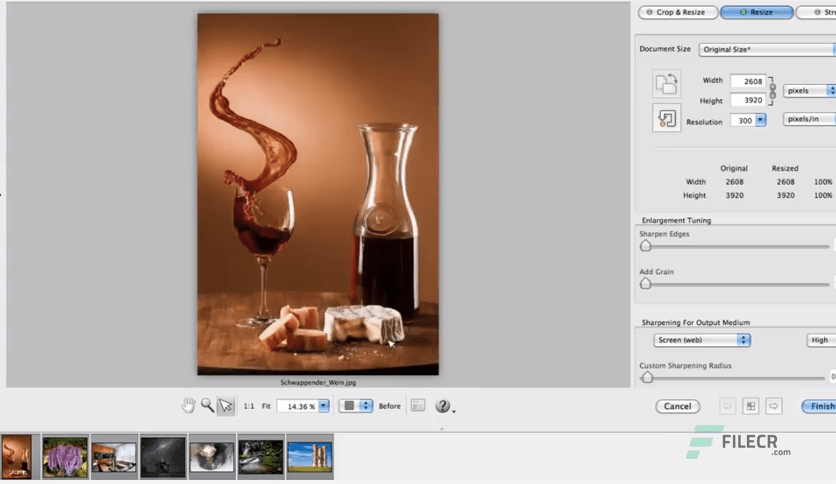
Task: Open the pixels/in resolution unit dropdown
Action: [x=809, y=119]
